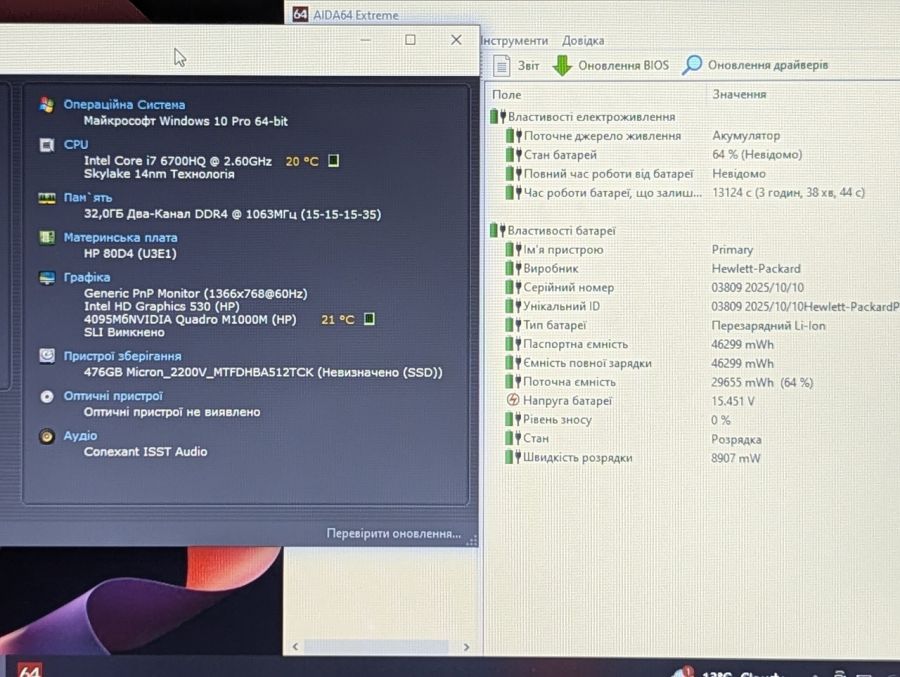The height and width of the screenshot is (677, 900).
Task: Click the horizontal scrollbar left arrow
Action: point(295,647)
